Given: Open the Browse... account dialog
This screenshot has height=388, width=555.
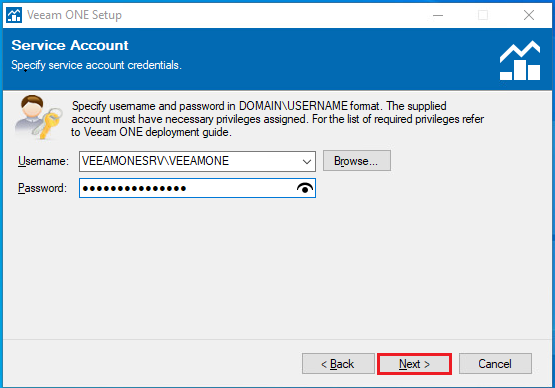Looking at the screenshot, I should click(x=356, y=161).
